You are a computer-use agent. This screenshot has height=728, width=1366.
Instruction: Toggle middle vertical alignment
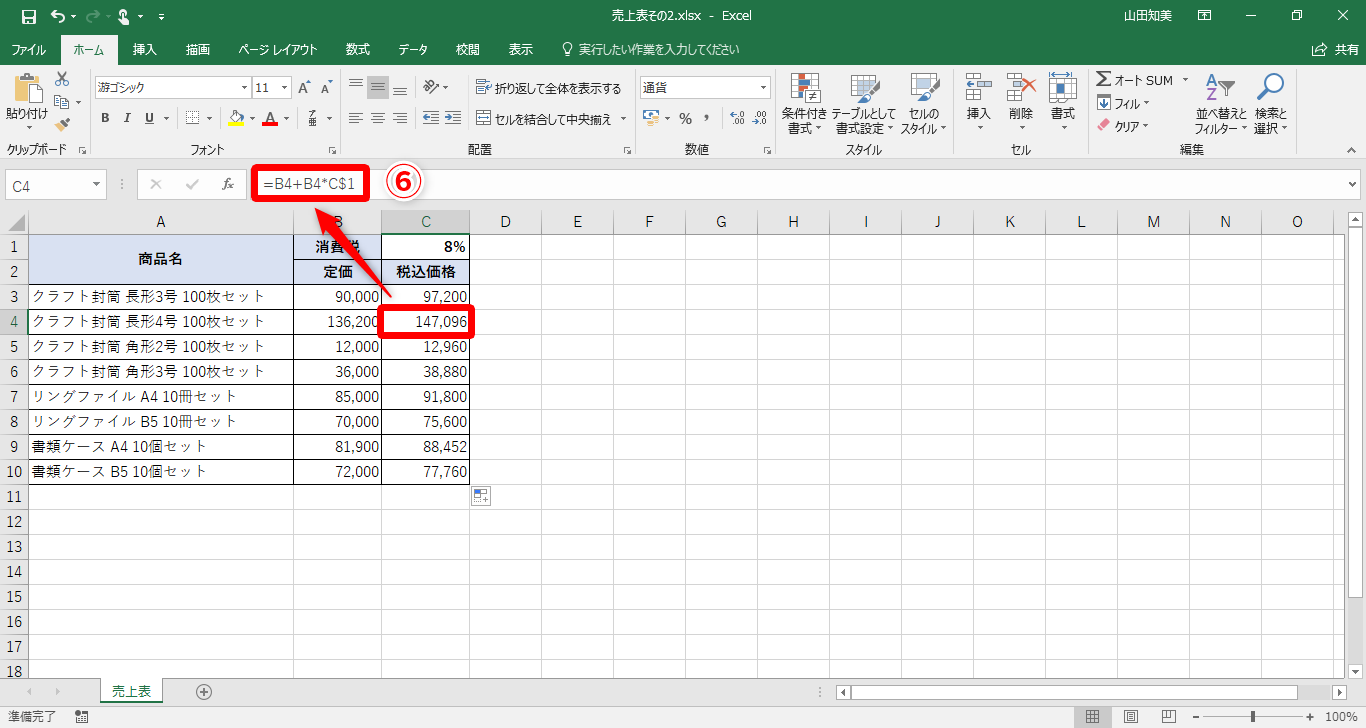(378, 88)
